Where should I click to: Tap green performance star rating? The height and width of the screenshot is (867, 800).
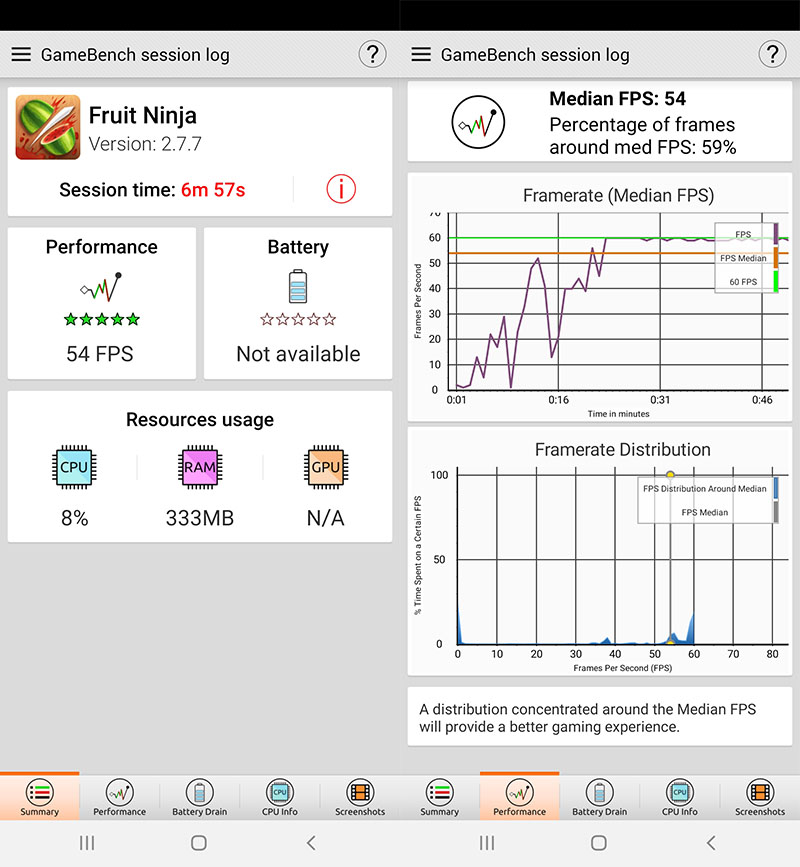102,319
